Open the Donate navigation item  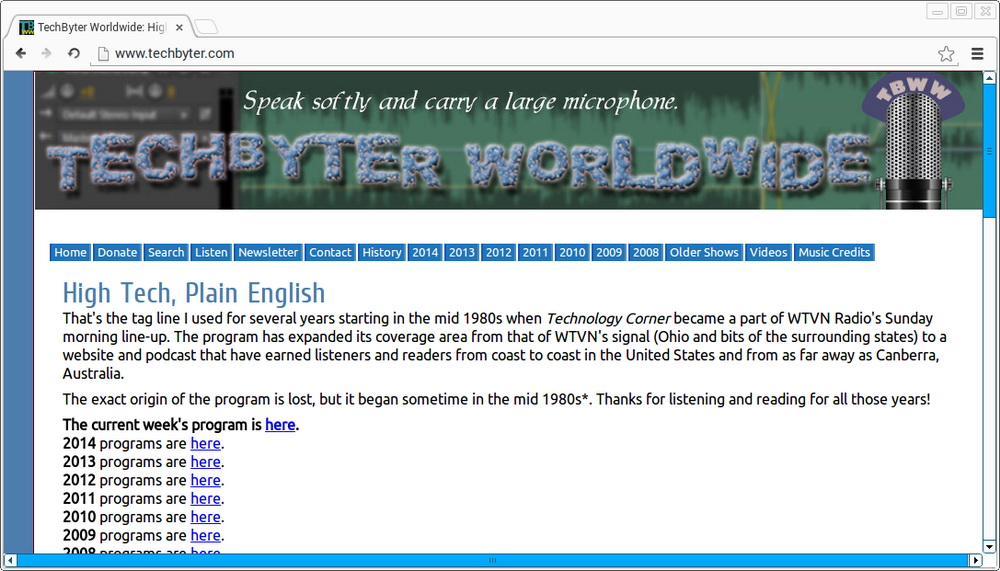117,252
